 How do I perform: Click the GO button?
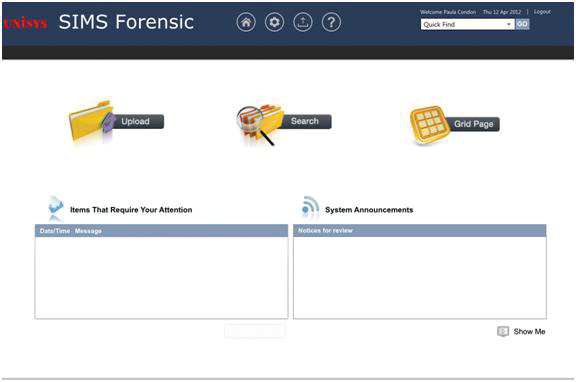pyautogui.click(x=522, y=24)
